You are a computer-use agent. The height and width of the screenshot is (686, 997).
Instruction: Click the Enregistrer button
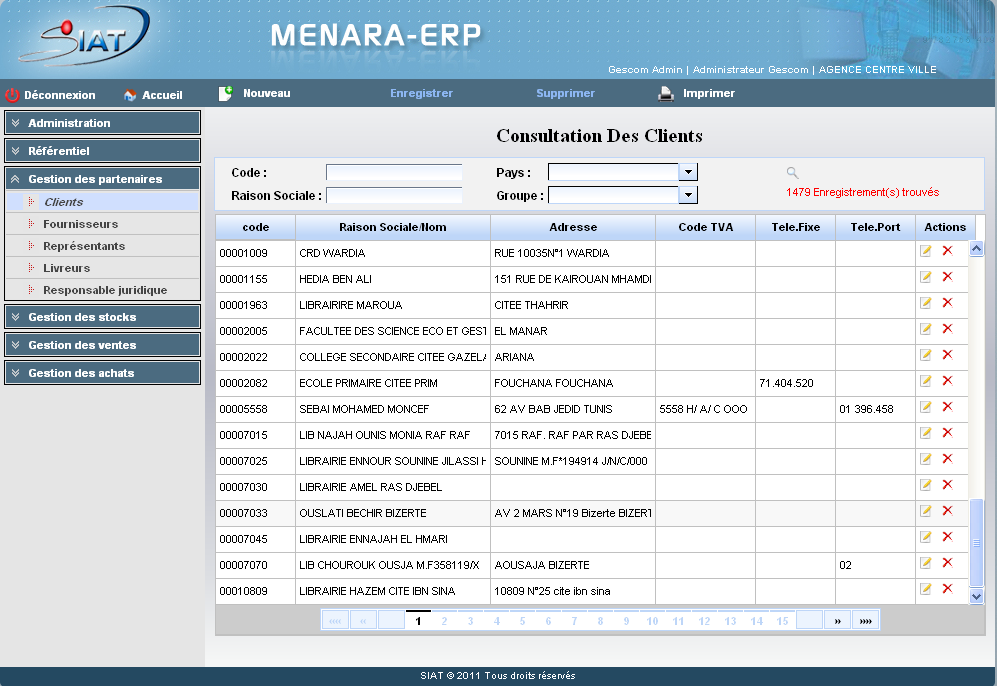pyautogui.click(x=421, y=93)
